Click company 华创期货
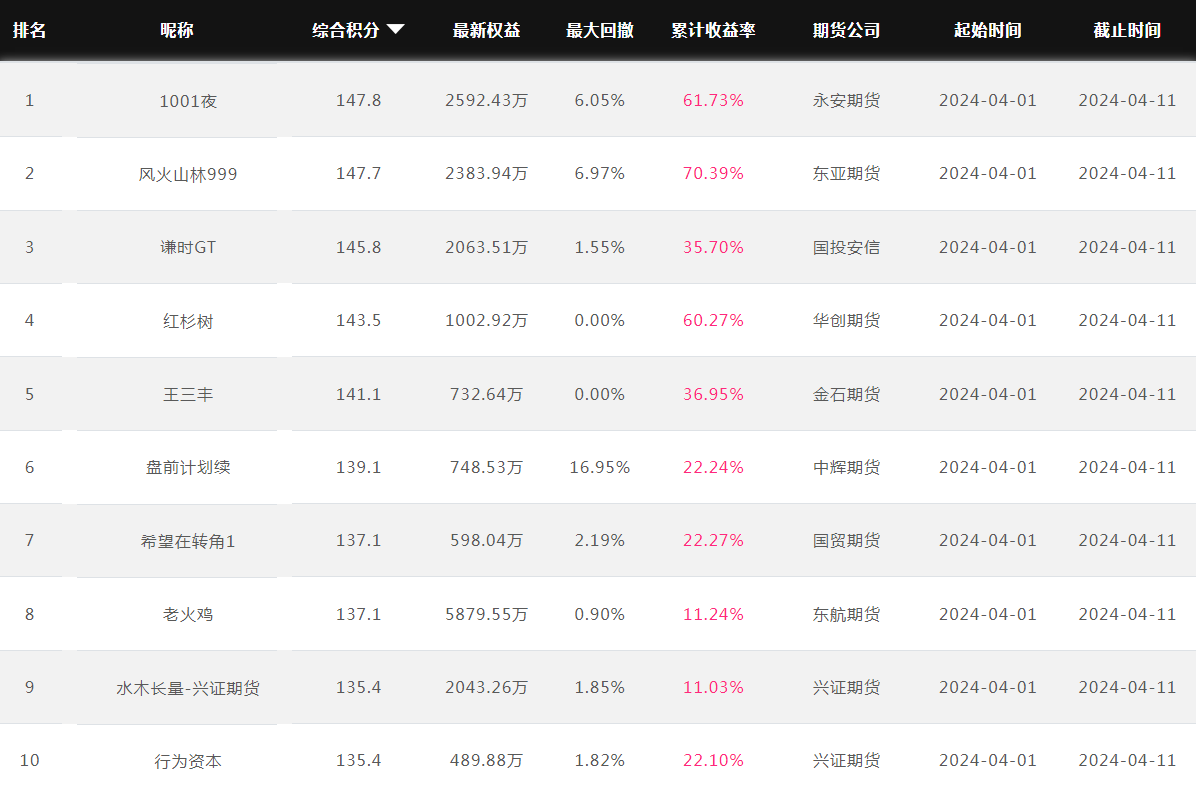This screenshot has height=794, width=1196. (847, 320)
